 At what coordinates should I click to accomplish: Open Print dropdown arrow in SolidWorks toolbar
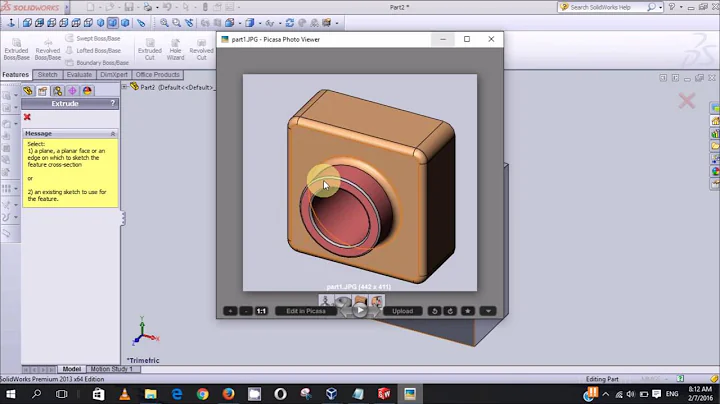(x=157, y=7)
